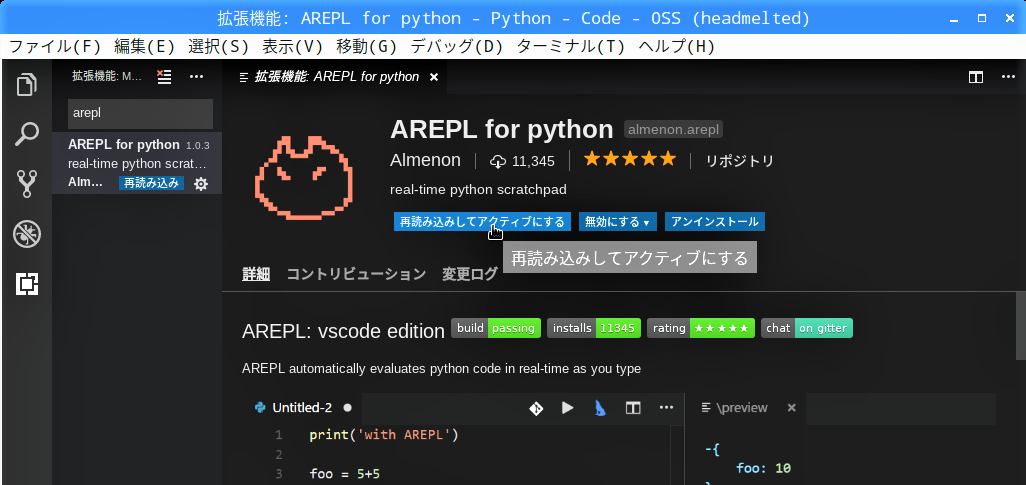Open the Search view in activity bar
The height and width of the screenshot is (485, 1026).
(27, 134)
